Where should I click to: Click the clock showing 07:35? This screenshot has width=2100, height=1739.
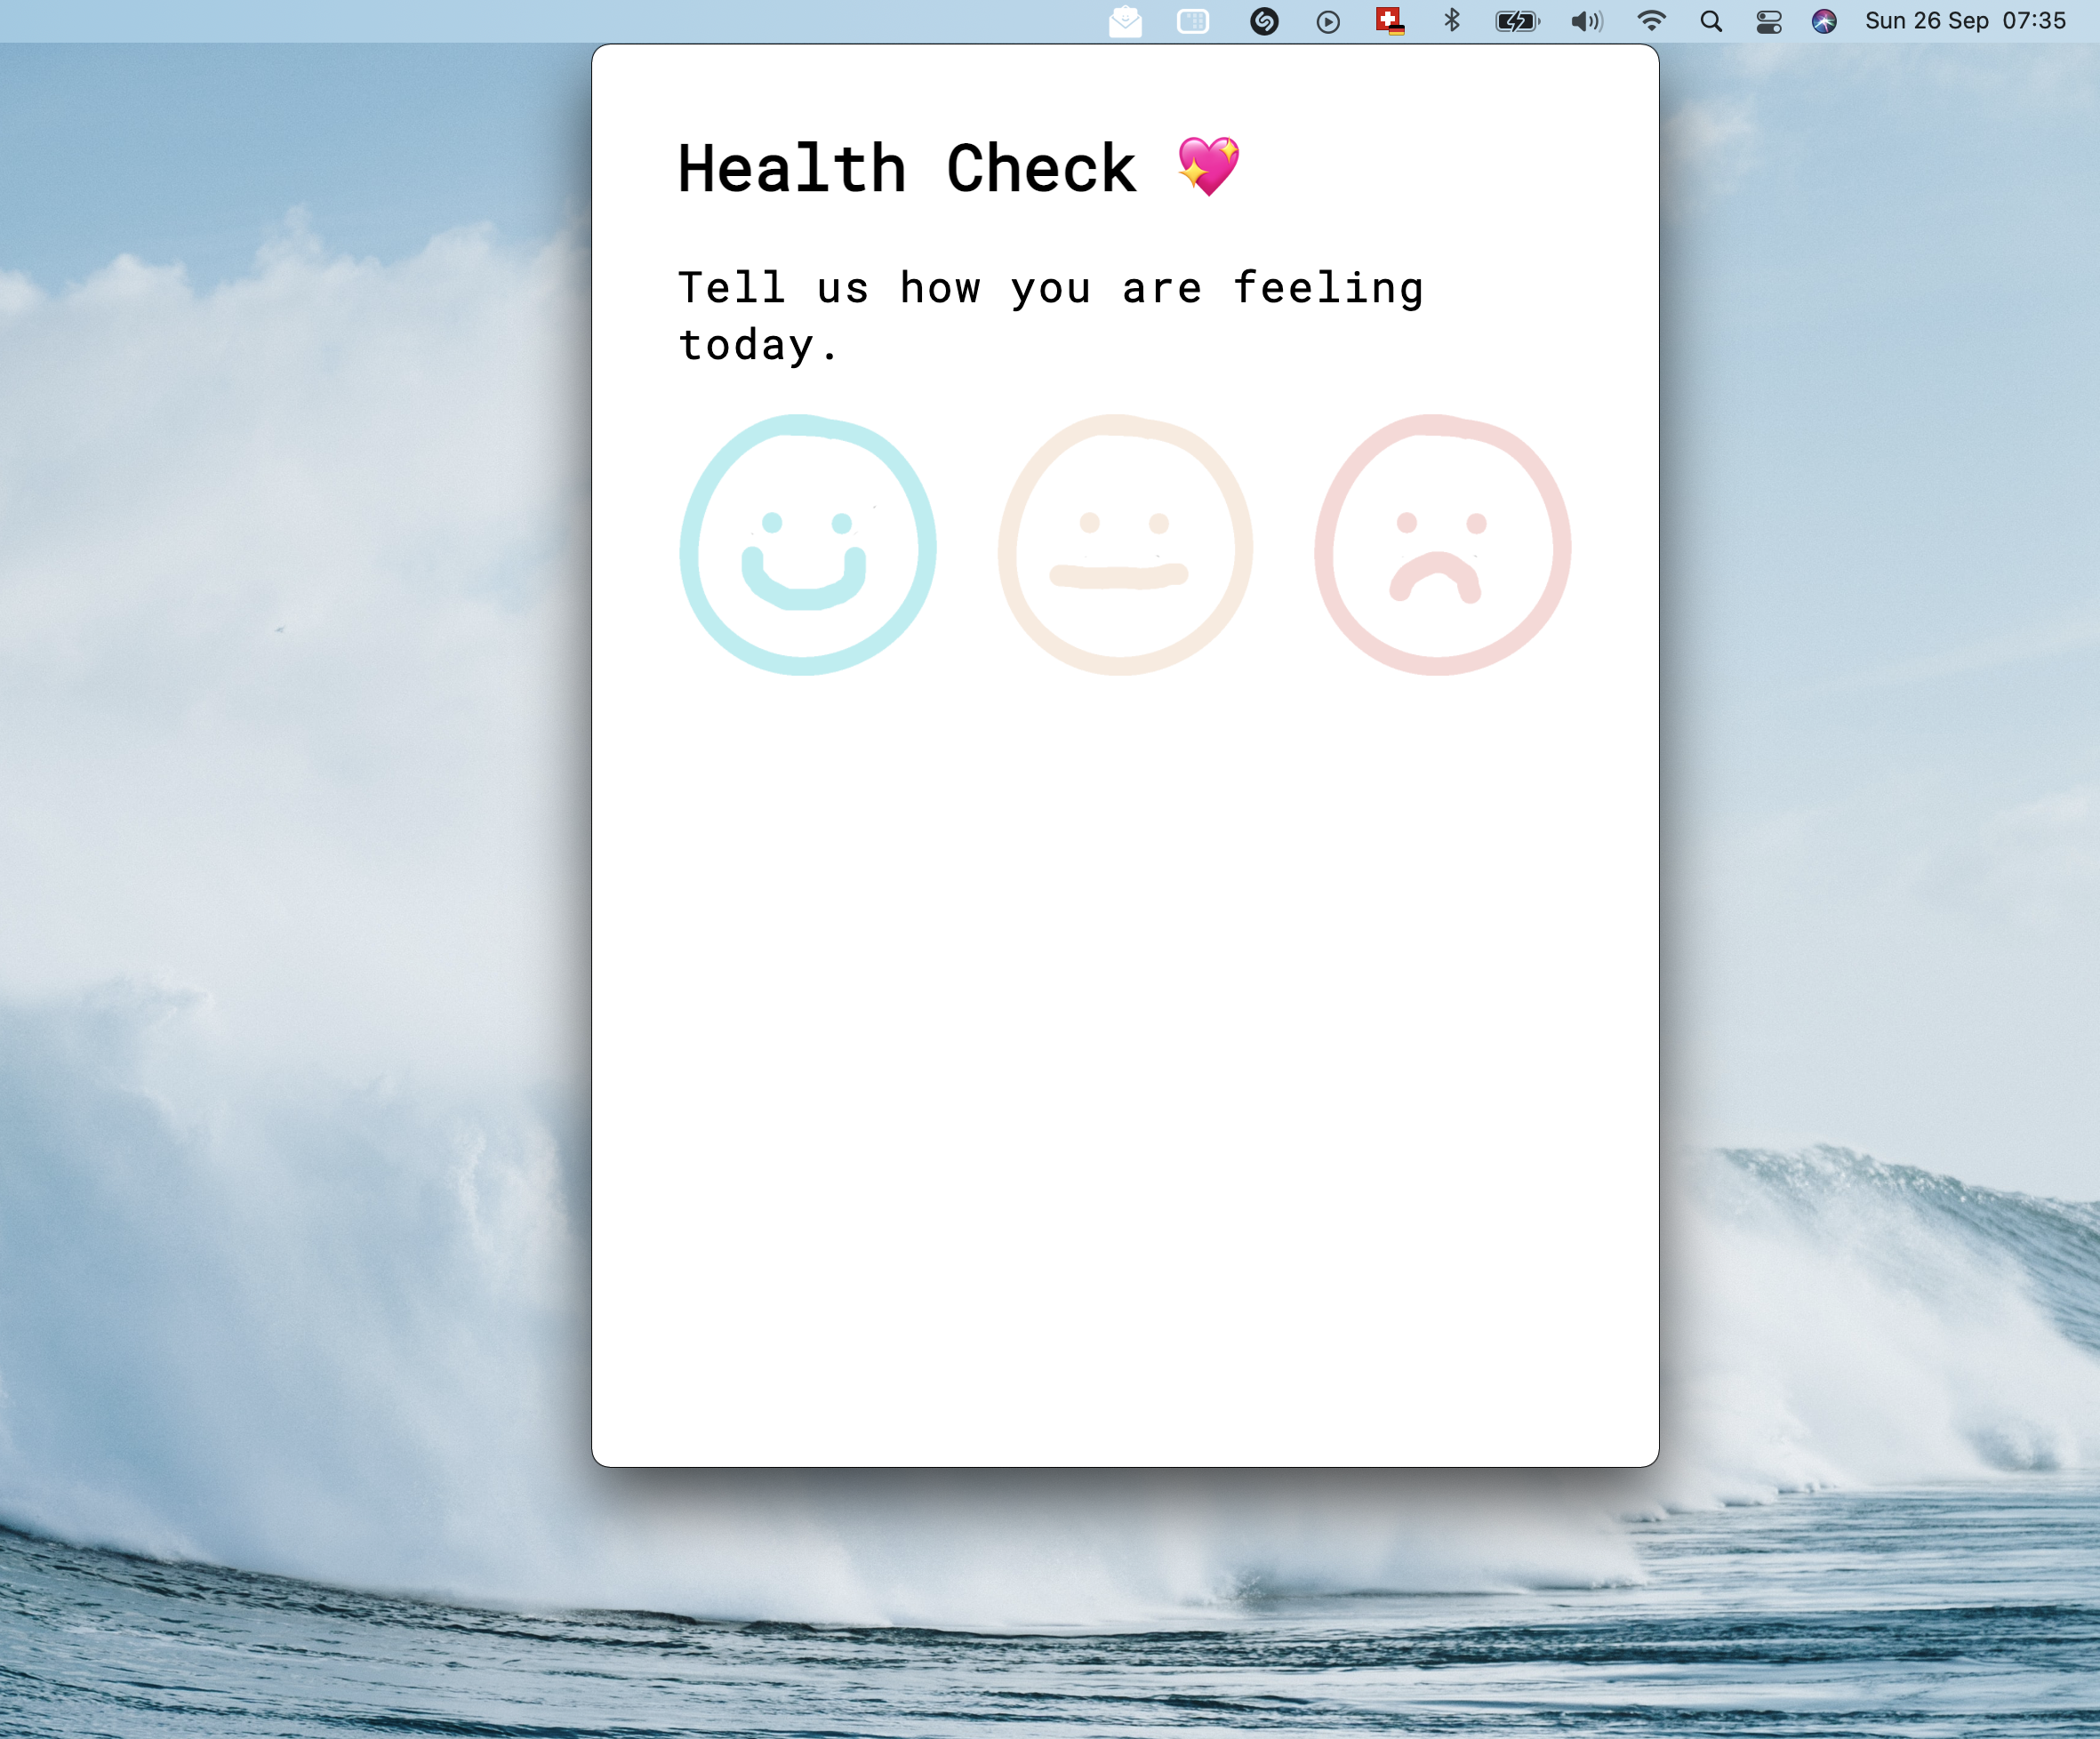pyautogui.click(x=2033, y=21)
